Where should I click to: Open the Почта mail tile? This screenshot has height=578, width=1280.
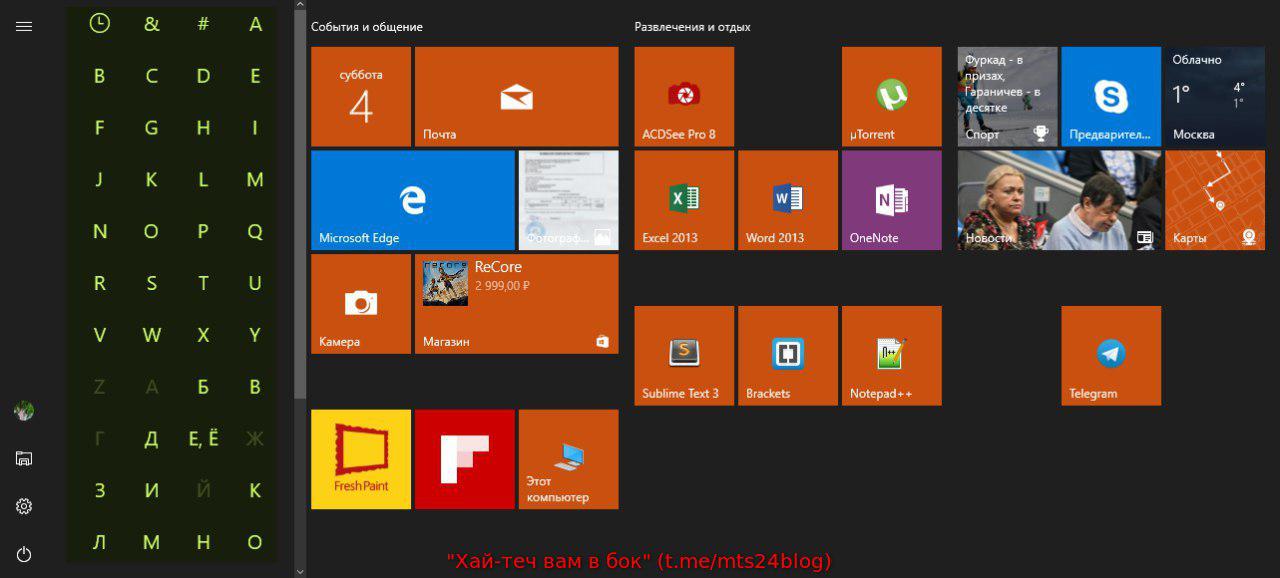click(516, 96)
